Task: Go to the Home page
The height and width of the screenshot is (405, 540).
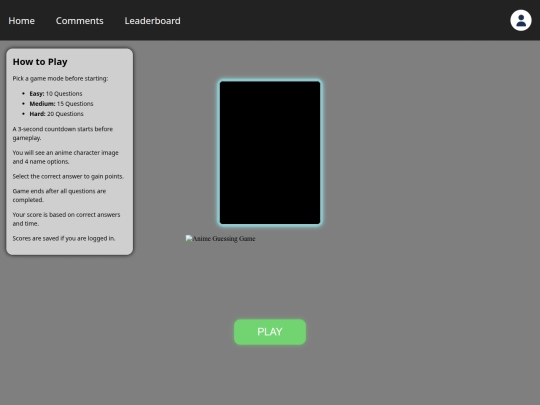Action: [21, 21]
